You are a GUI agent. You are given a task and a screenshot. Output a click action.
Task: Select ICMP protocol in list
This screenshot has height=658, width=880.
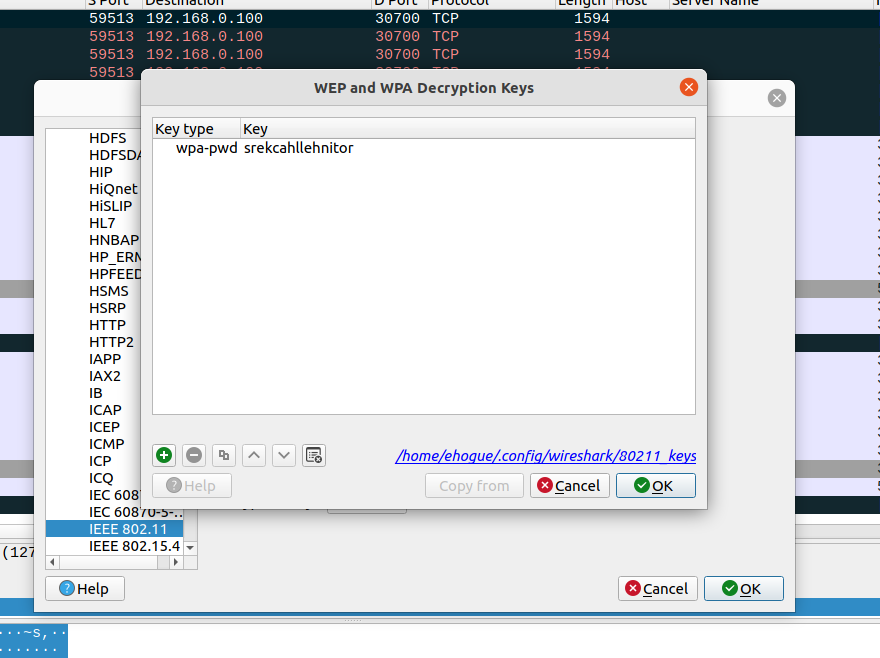click(107, 444)
